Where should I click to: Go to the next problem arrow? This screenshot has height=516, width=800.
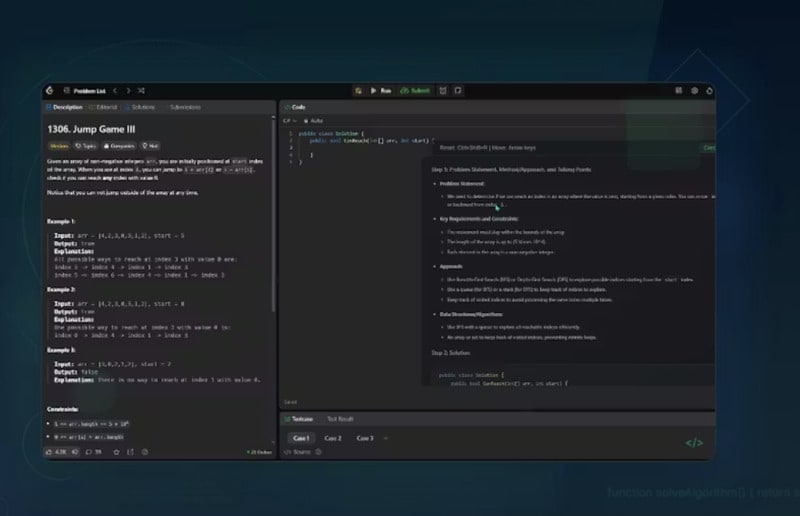point(127,90)
